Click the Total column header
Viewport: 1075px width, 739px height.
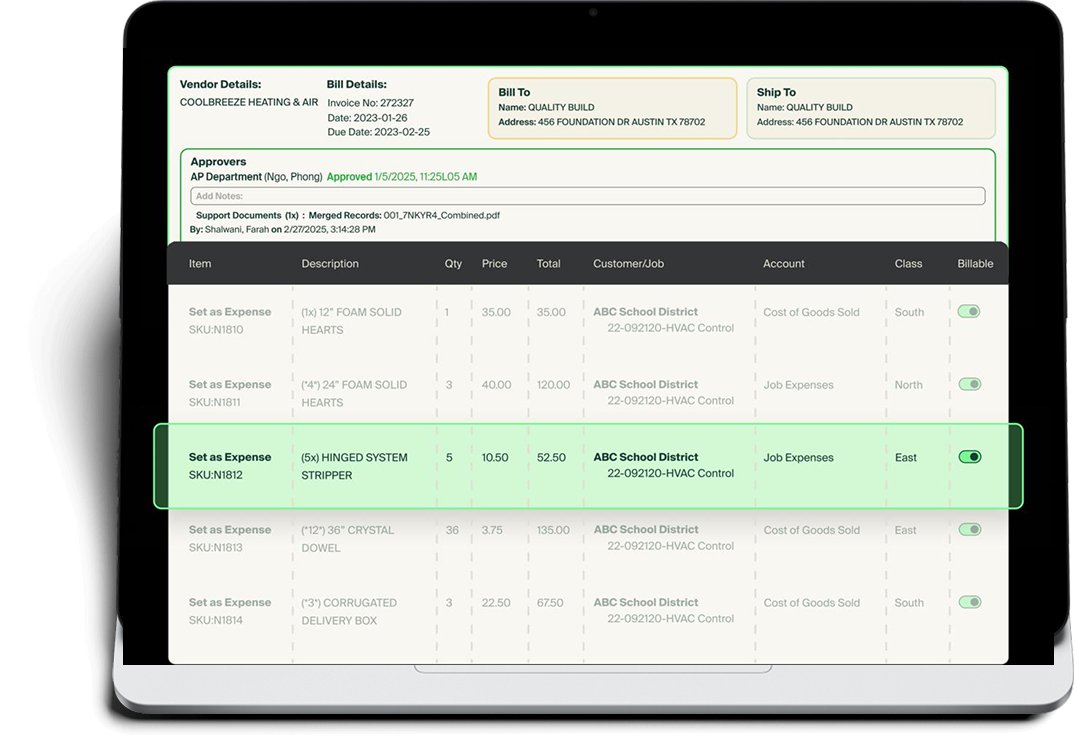(548, 264)
